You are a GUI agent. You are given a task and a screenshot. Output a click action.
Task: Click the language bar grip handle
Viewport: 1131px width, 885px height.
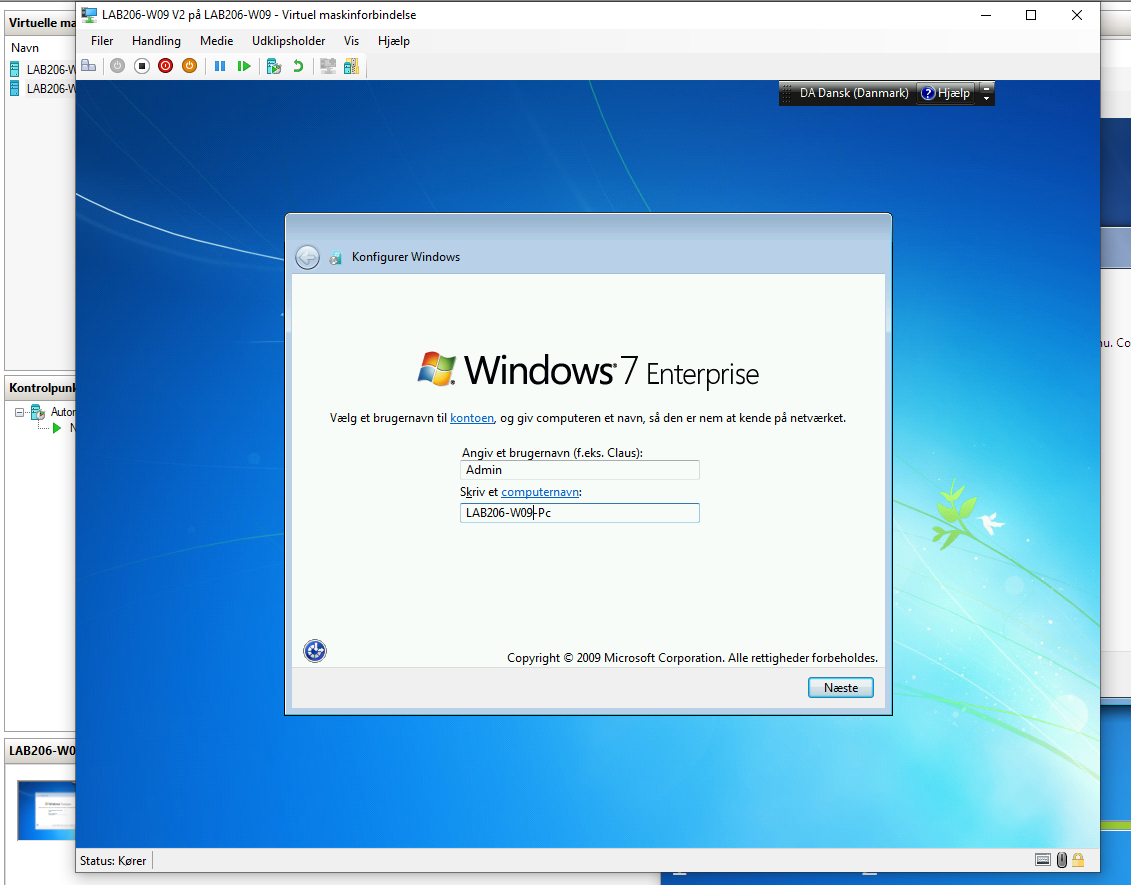click(787, 93)
